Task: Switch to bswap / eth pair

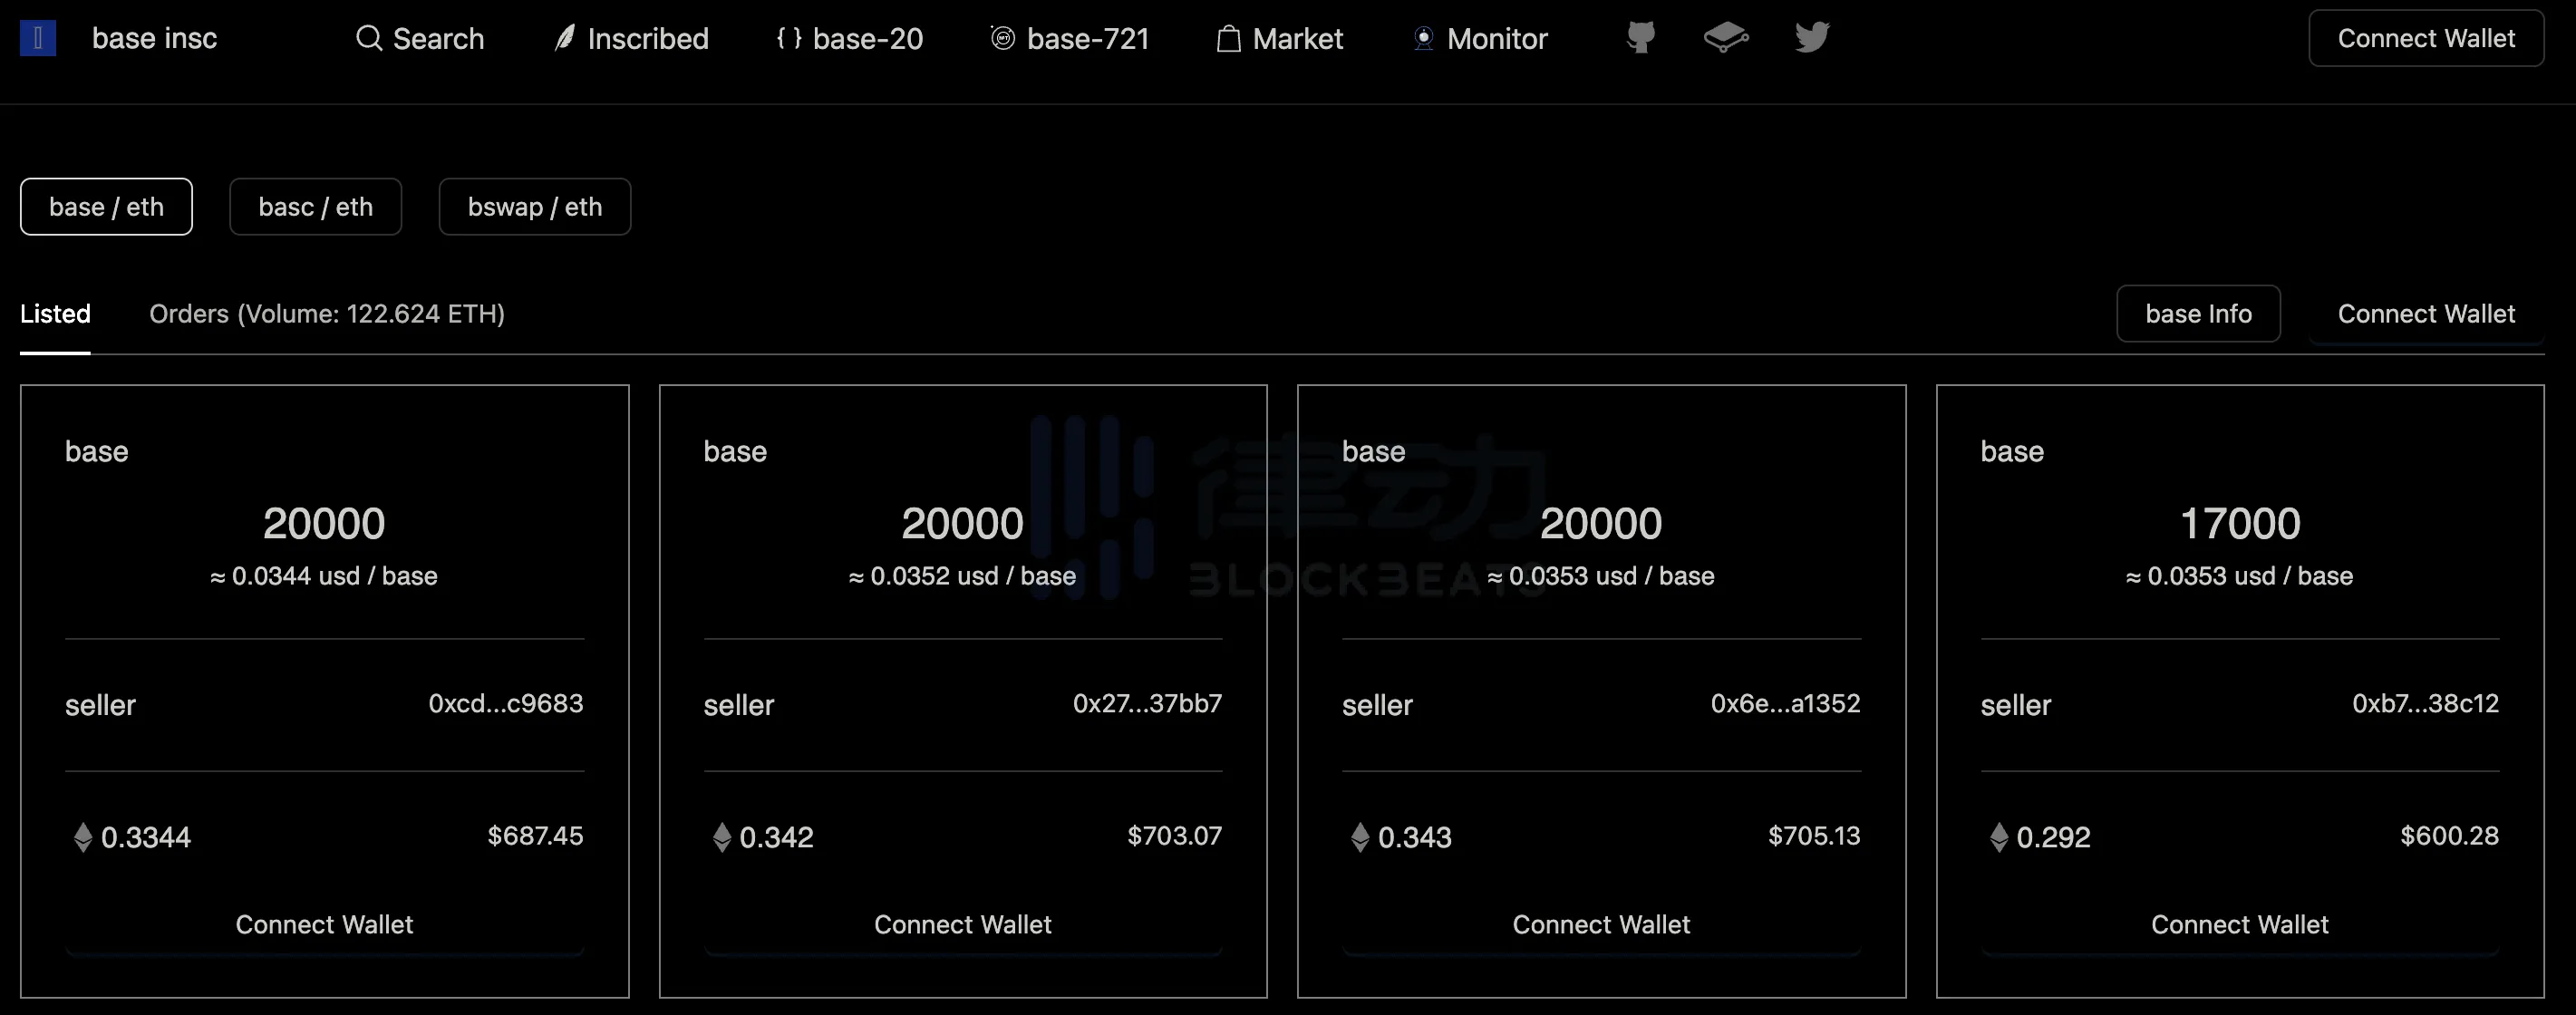Action: point(534,207)
